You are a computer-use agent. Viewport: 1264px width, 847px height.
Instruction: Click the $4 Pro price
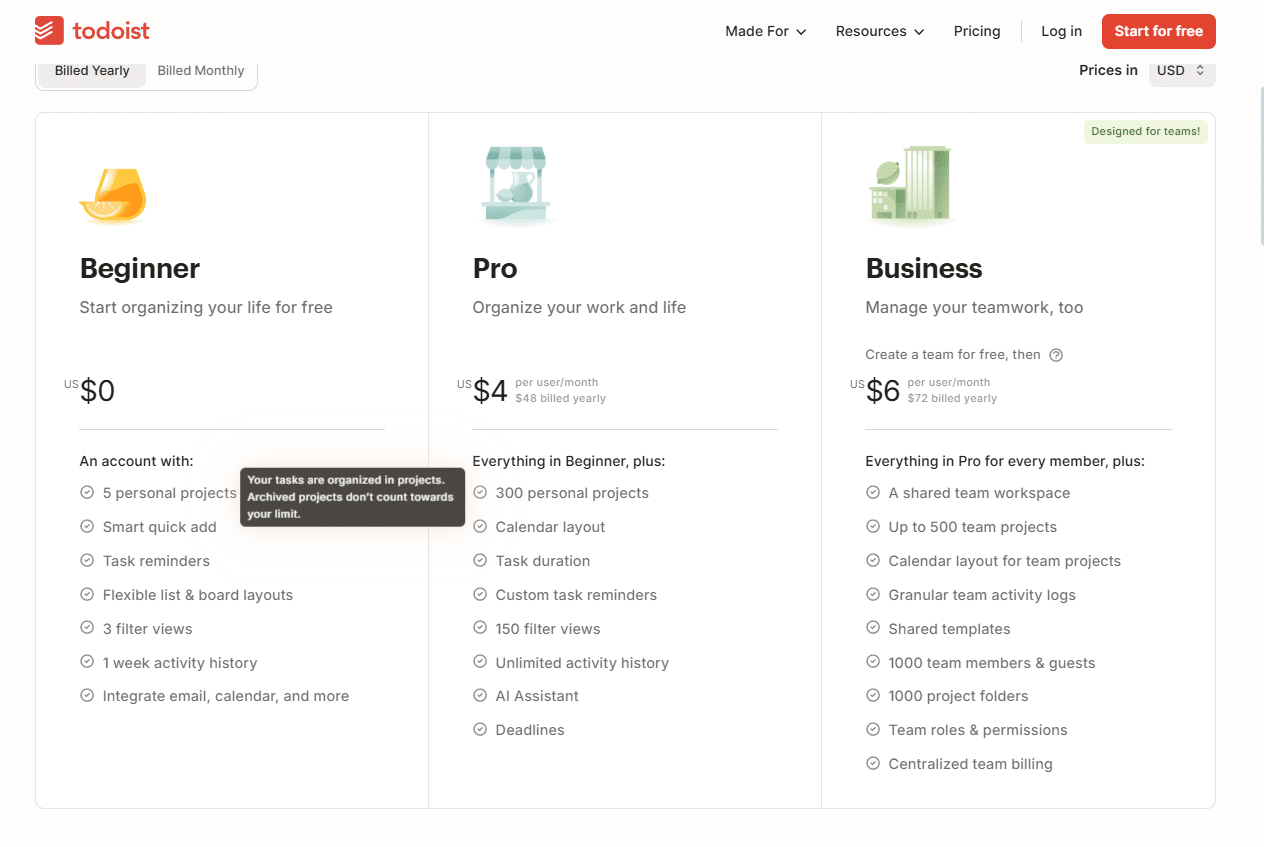(490, 390)
